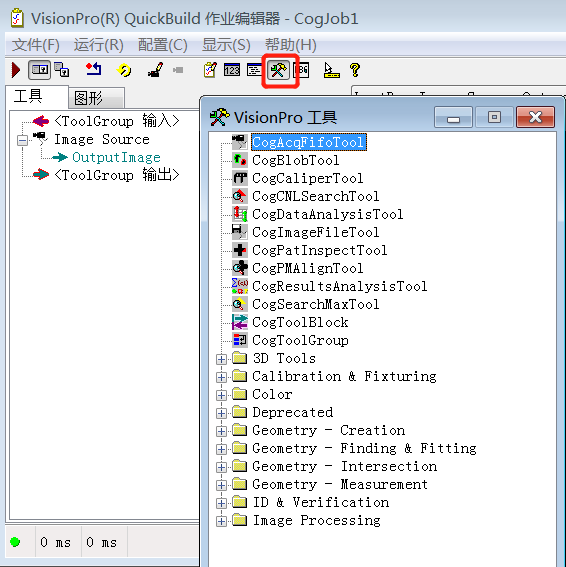This screenshot has width=566, height=567.
Task: Click the CogCNLSearchTool icon
Action: click(x=240, y=196)
